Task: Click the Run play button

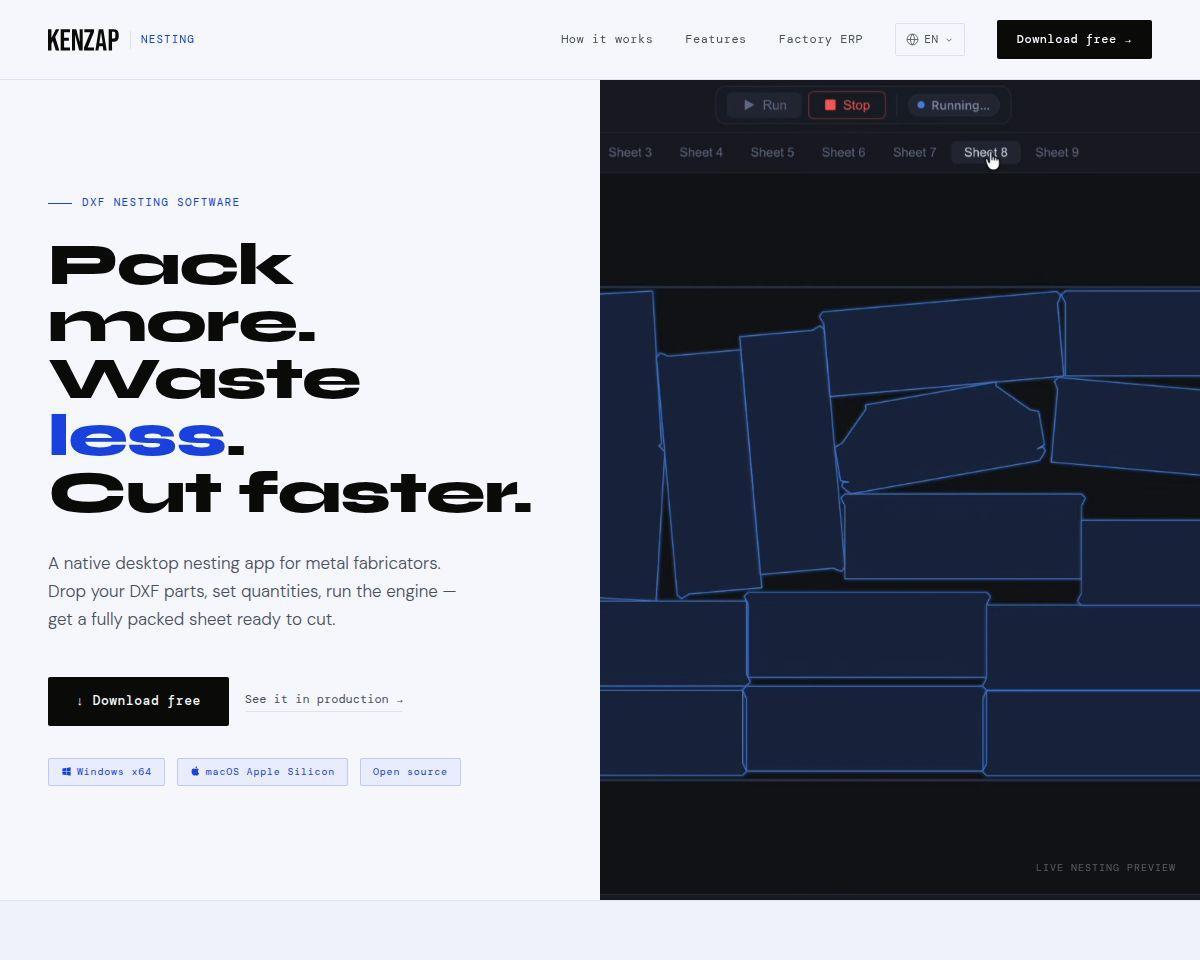Action: tap(764, 105)
